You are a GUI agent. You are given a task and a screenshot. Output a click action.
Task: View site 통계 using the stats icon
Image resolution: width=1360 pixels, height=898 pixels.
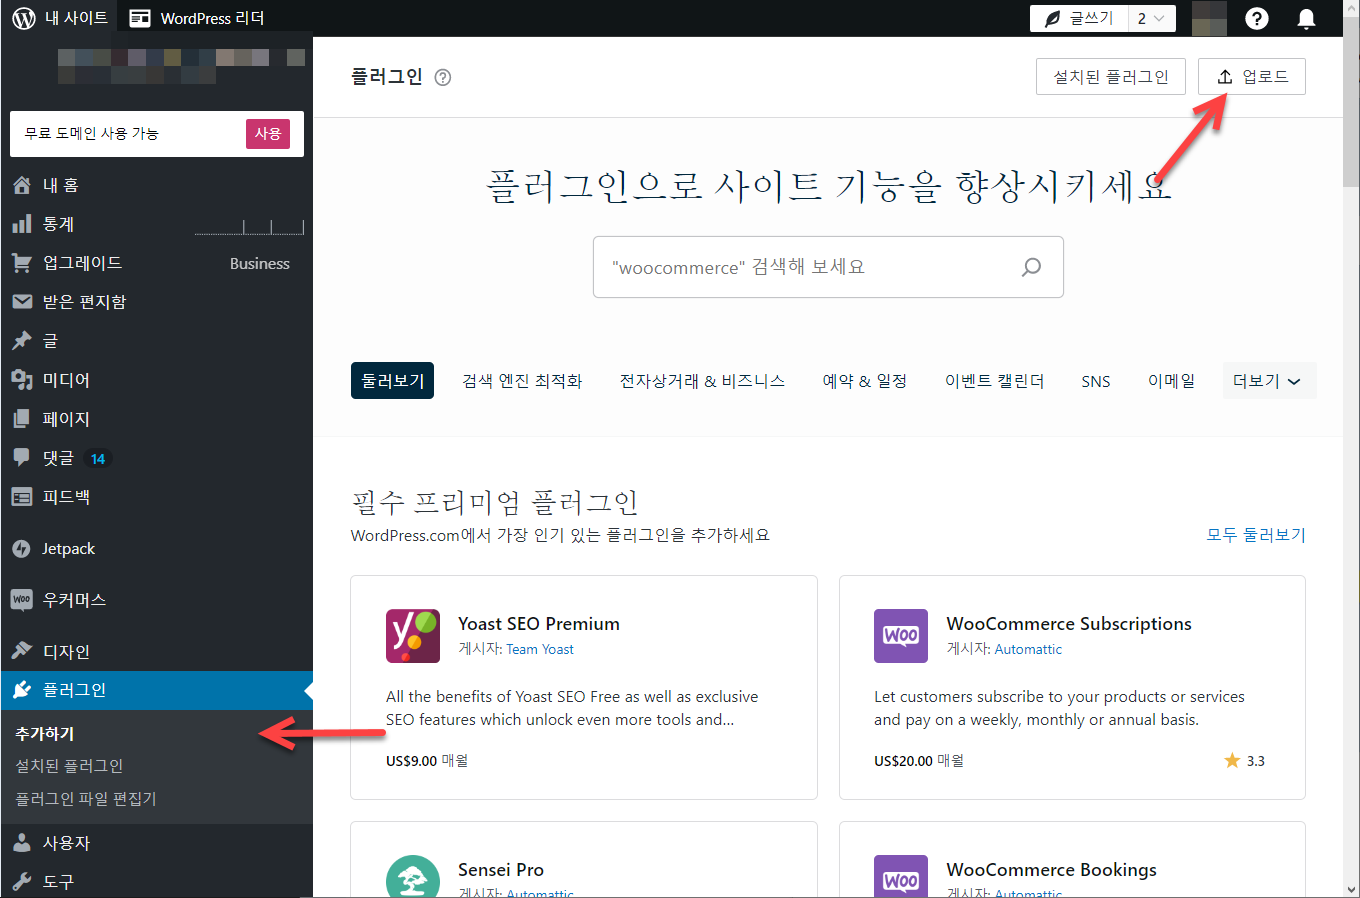click(x=22, y=224)
